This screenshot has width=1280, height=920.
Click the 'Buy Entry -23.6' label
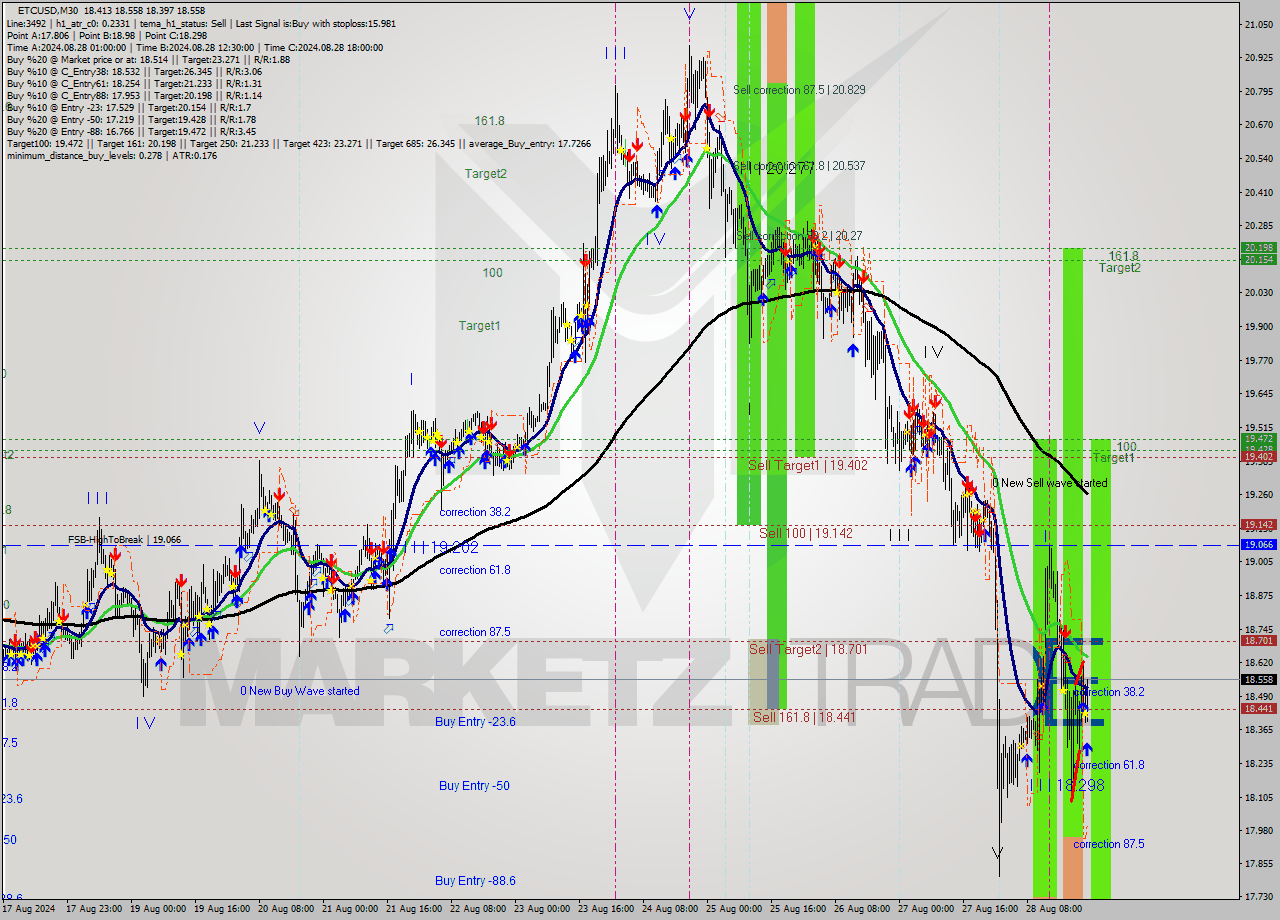[475, 721]
